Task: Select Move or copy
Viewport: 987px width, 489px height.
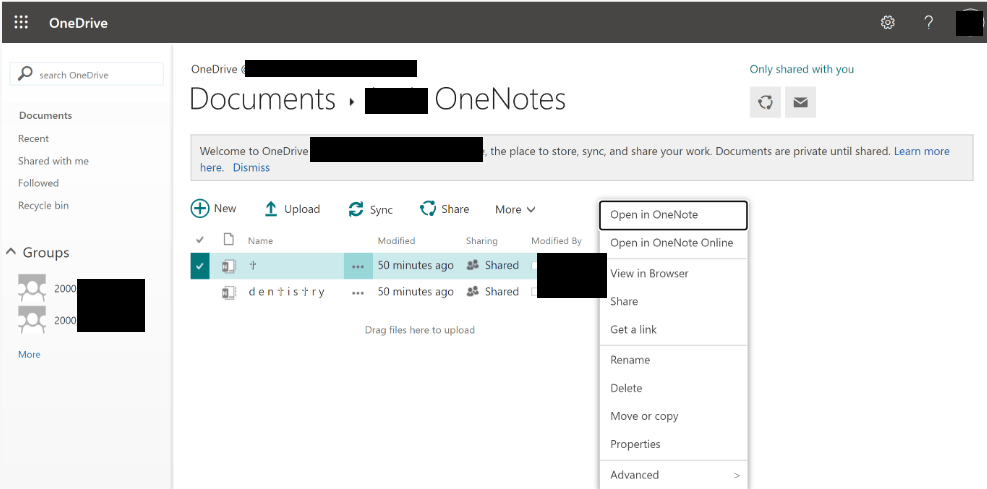Action: [674, 416]
